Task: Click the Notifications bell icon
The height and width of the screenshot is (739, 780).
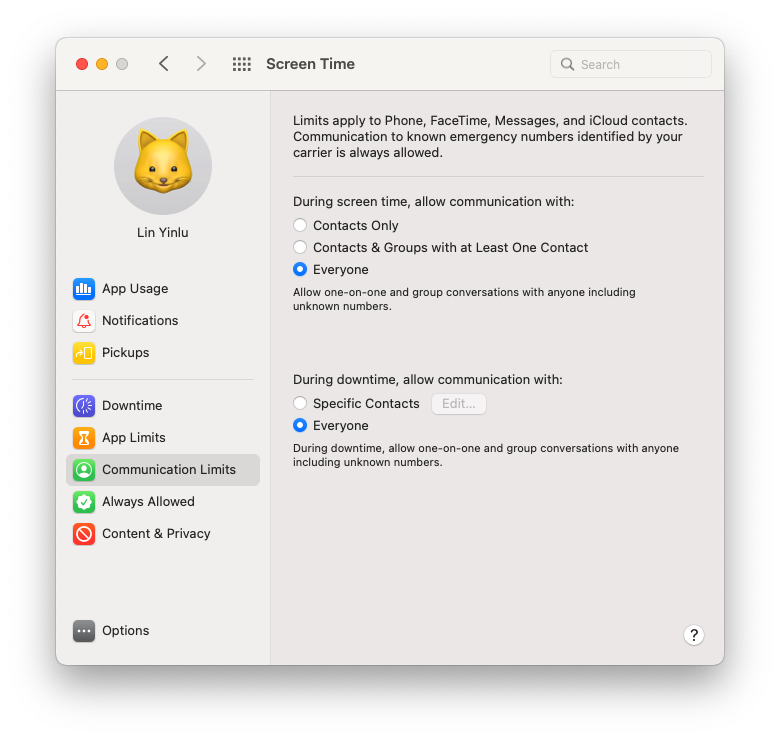Action: (84, 321)
